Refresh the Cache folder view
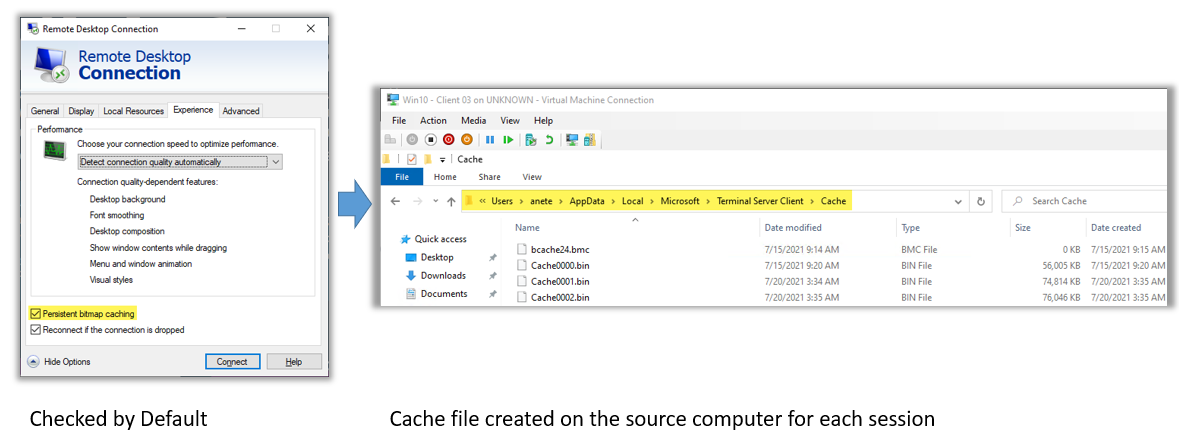 (980, 202)
